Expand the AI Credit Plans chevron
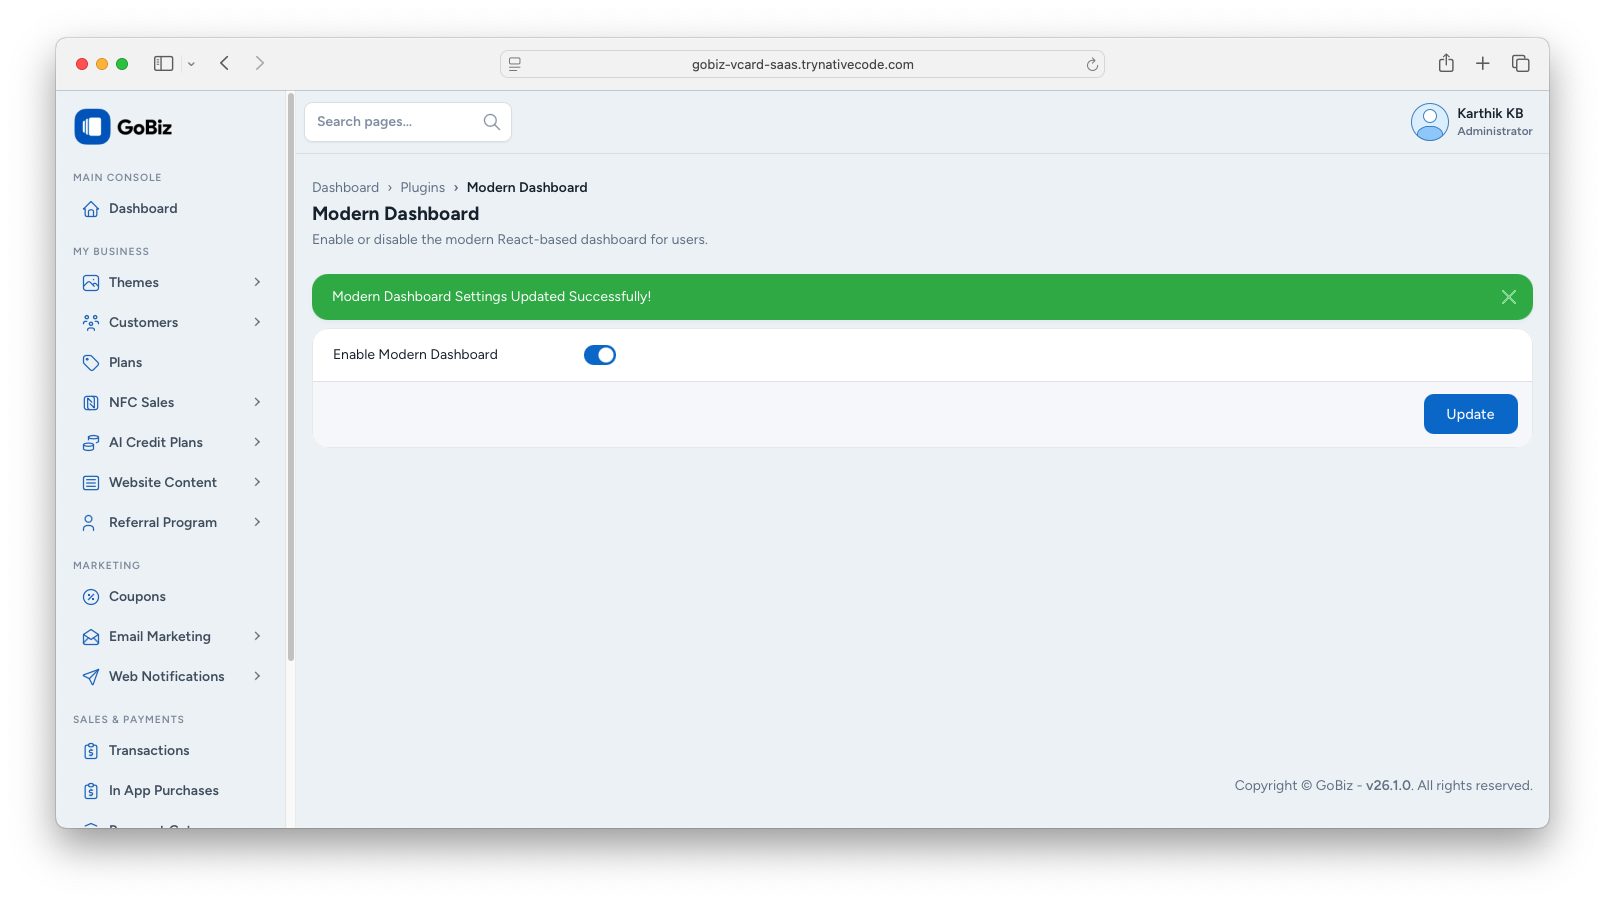Viewport: 1605px width, 902px height. click(257, 442)
